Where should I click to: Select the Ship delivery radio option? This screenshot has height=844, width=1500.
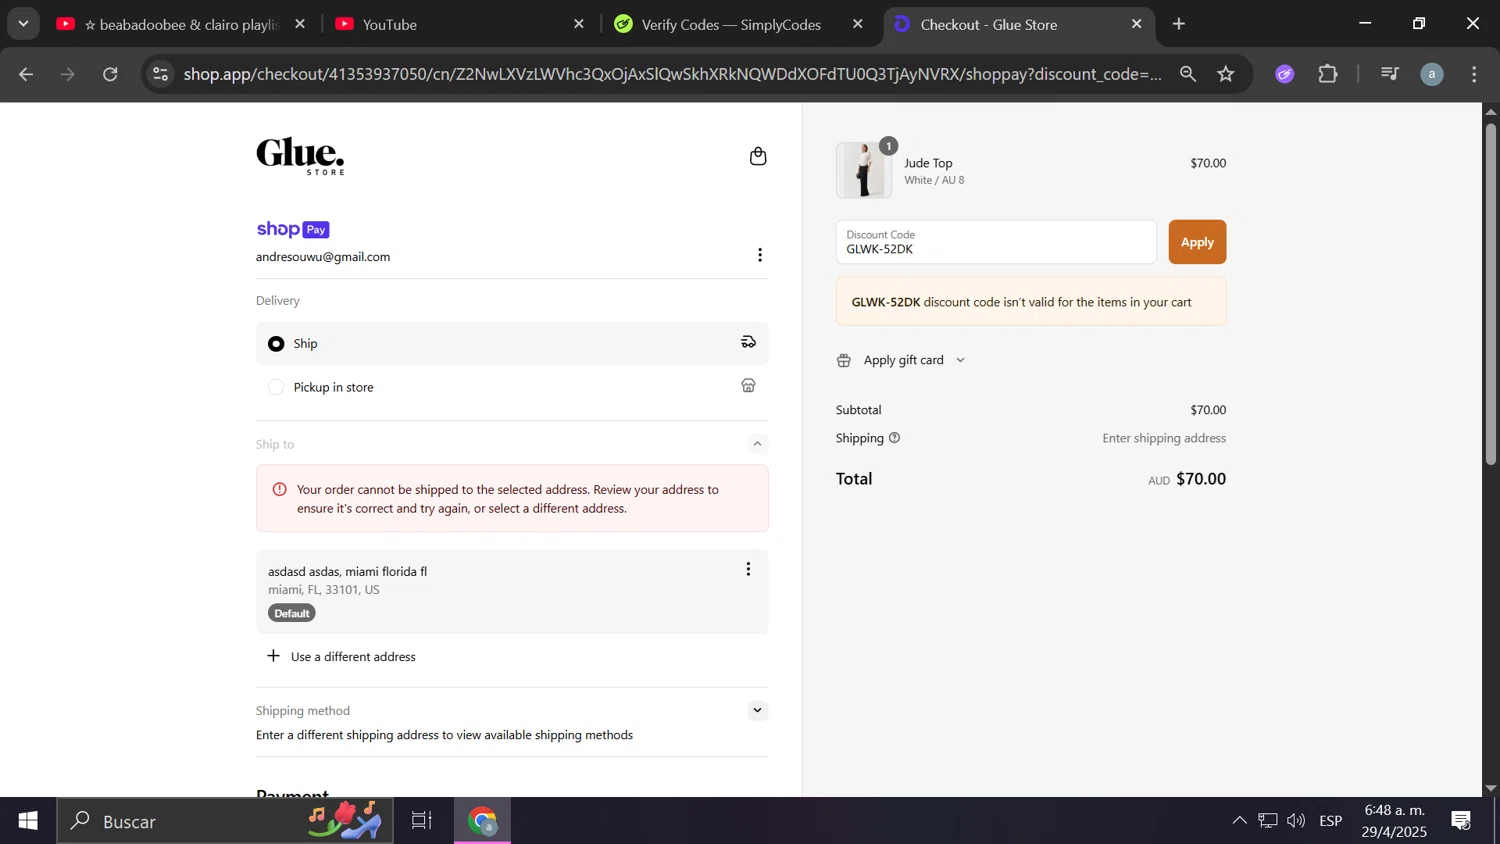pyautogui.click(x=276, y=343)
